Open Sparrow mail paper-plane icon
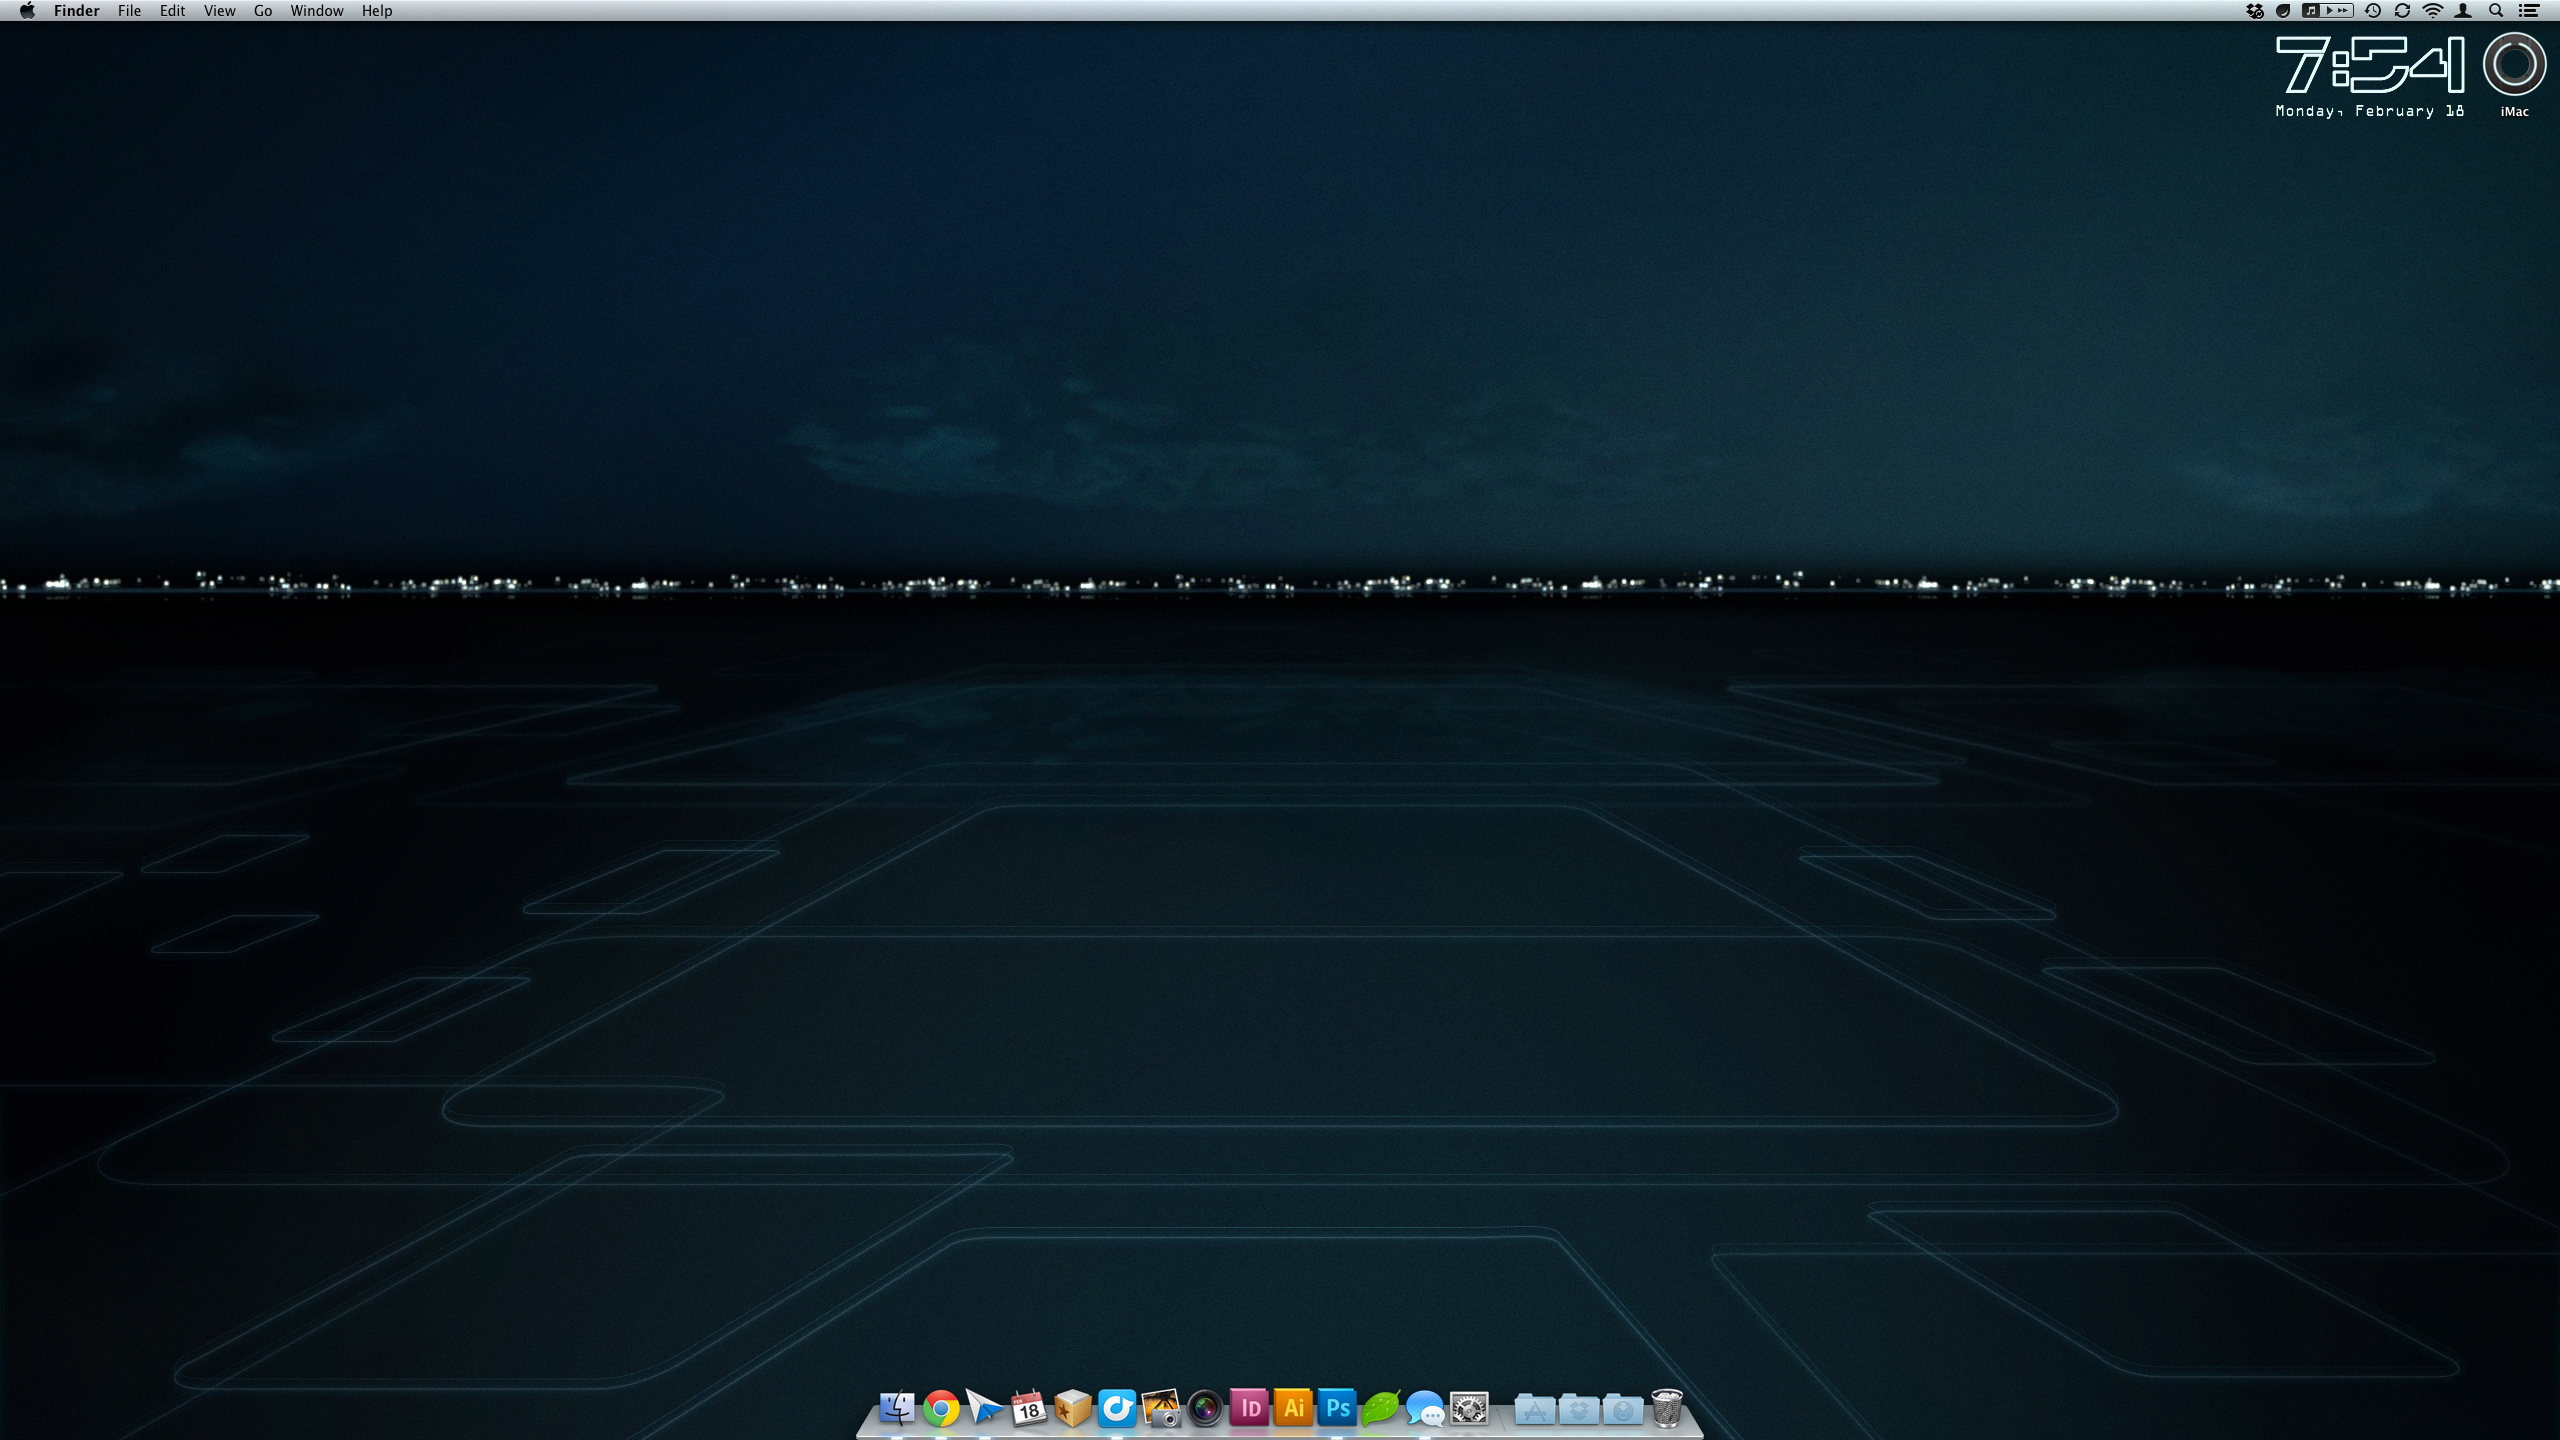 984,1409
